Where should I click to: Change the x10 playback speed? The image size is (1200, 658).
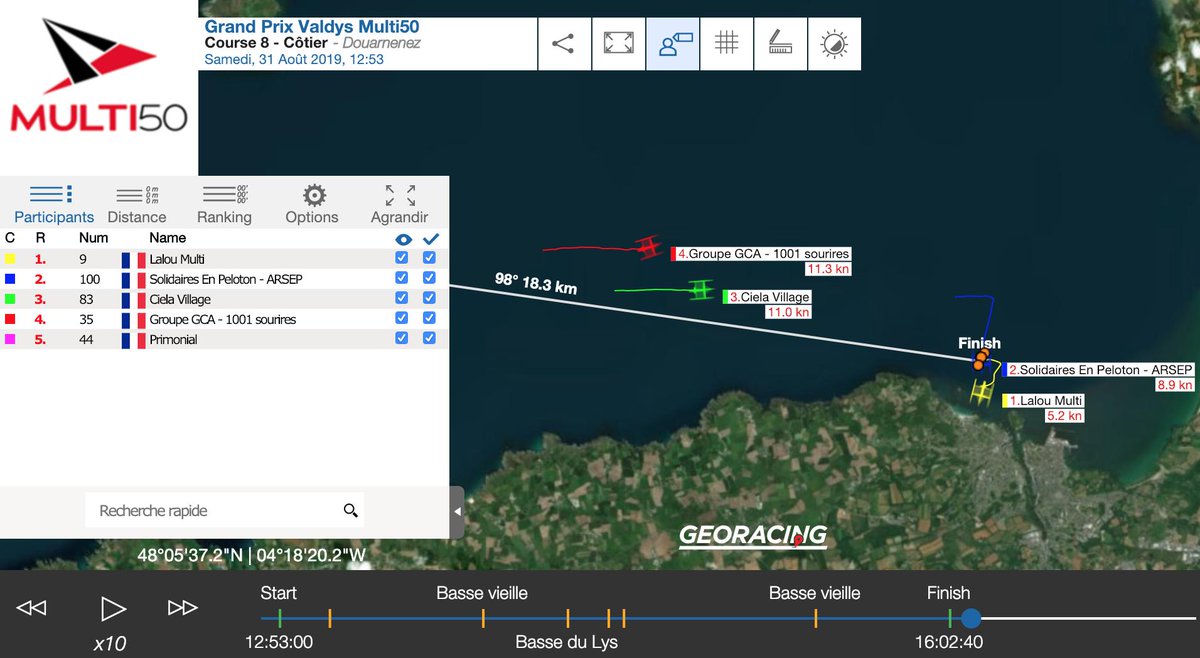pyautogui.click(x=109, y=644)
